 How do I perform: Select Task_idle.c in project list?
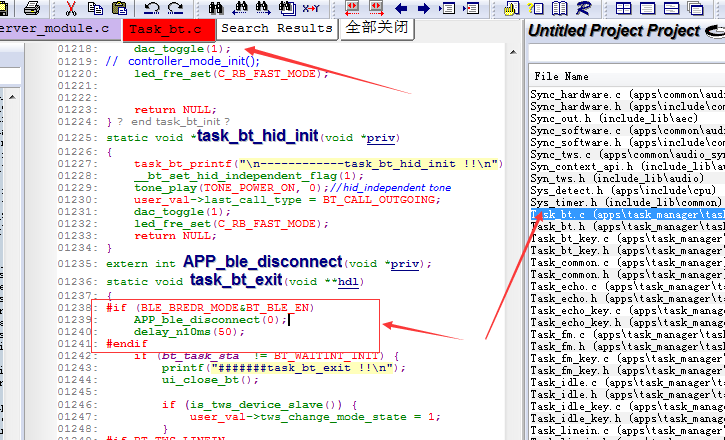point(627,383)
